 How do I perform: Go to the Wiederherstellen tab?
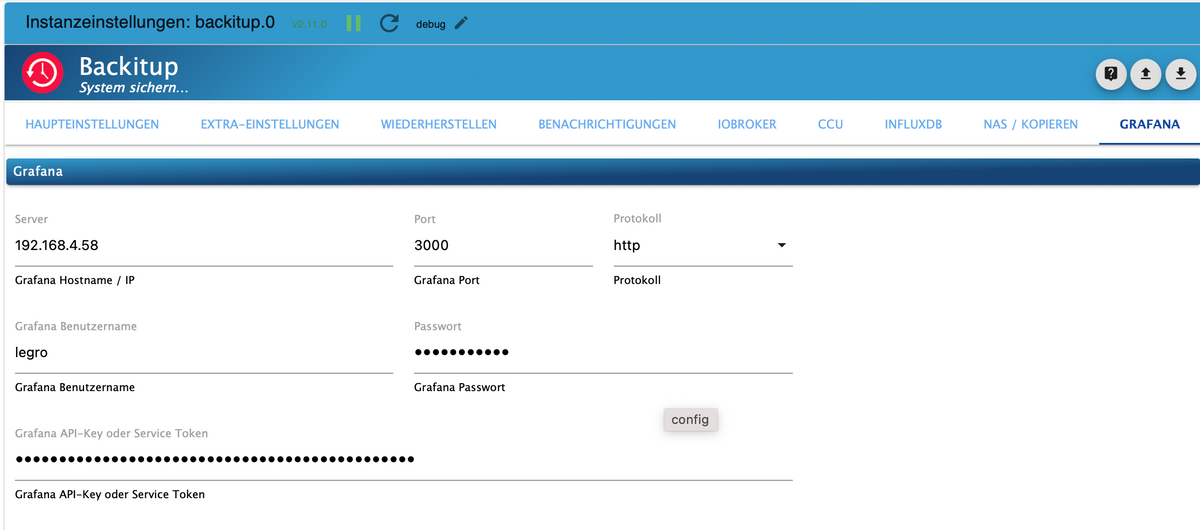[439, 125]
